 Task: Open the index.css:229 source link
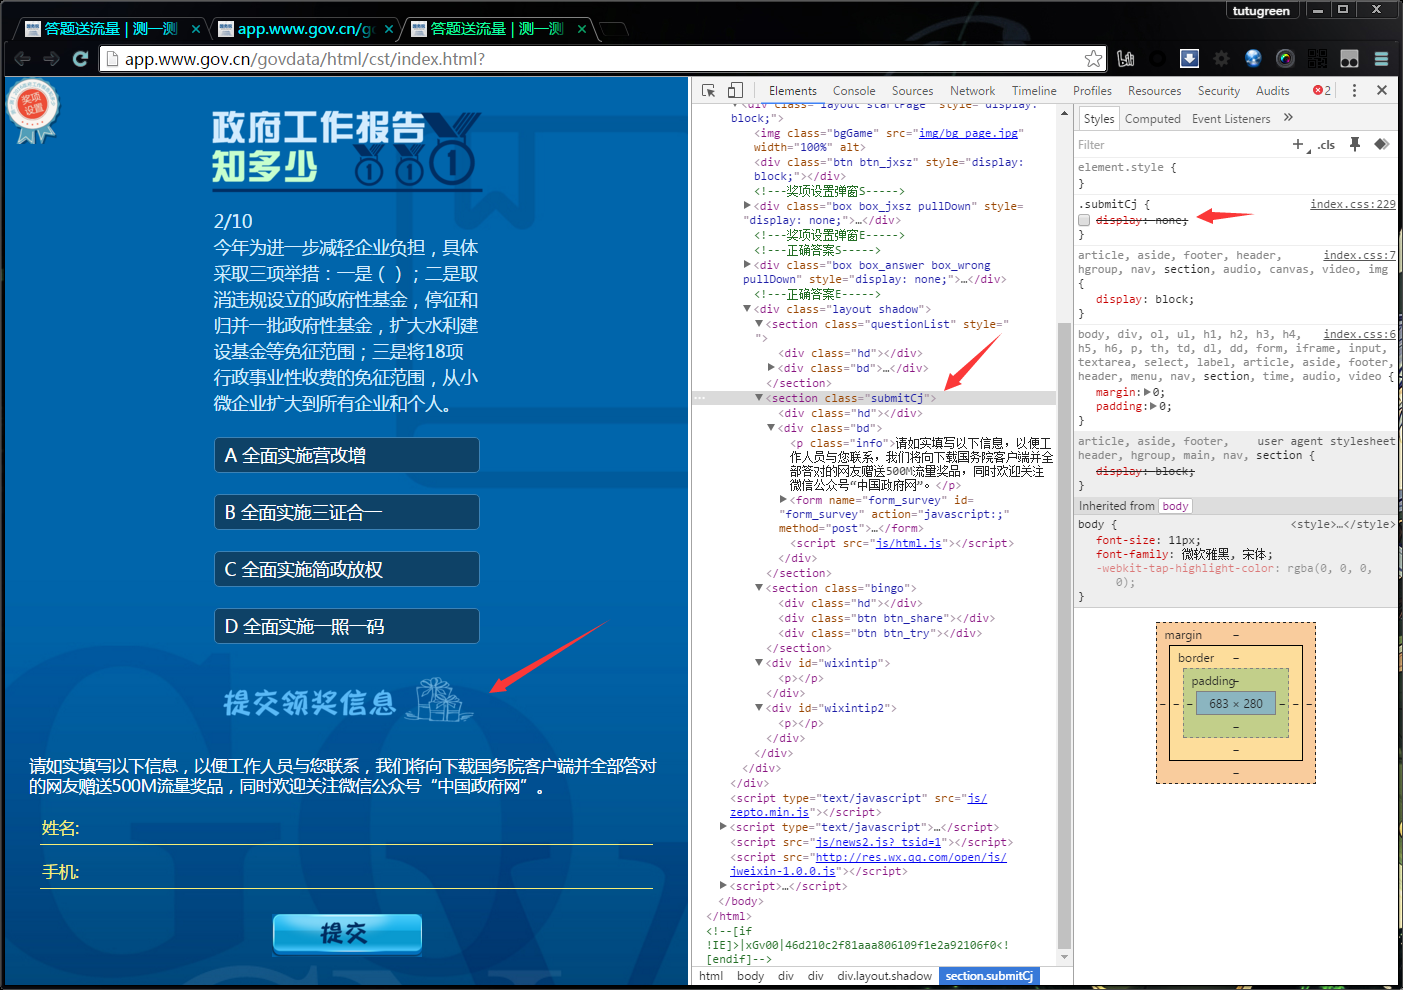pos(1353,204)
